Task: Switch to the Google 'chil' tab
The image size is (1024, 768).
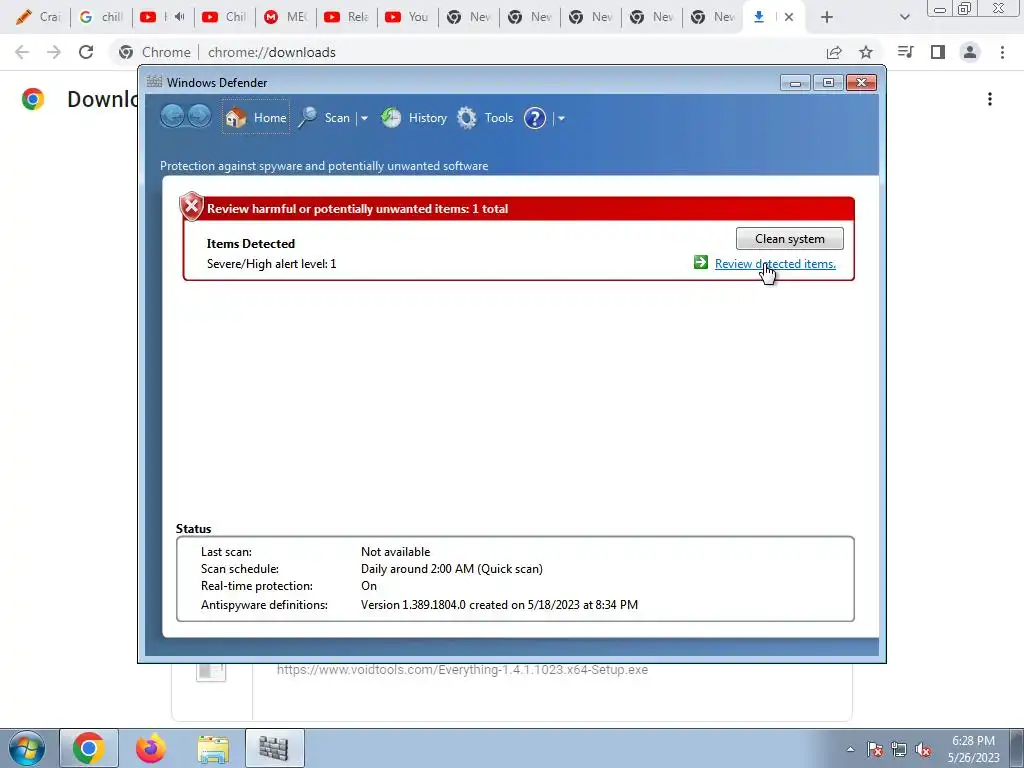Action: (101, 17)
